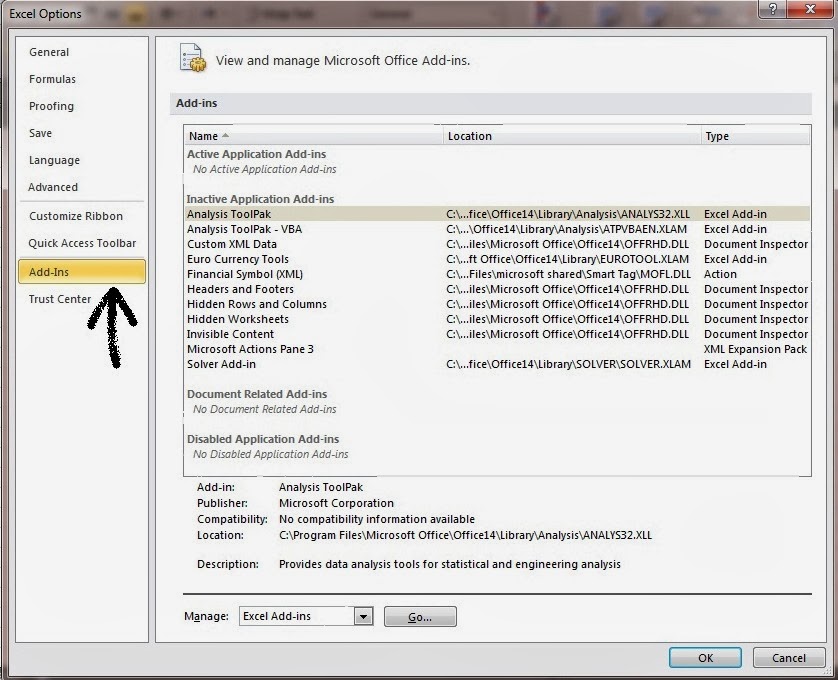The height and width of the screenshot is (680, 838).
Task: Click the compatibility information text
Action: (x=377, y=519)
